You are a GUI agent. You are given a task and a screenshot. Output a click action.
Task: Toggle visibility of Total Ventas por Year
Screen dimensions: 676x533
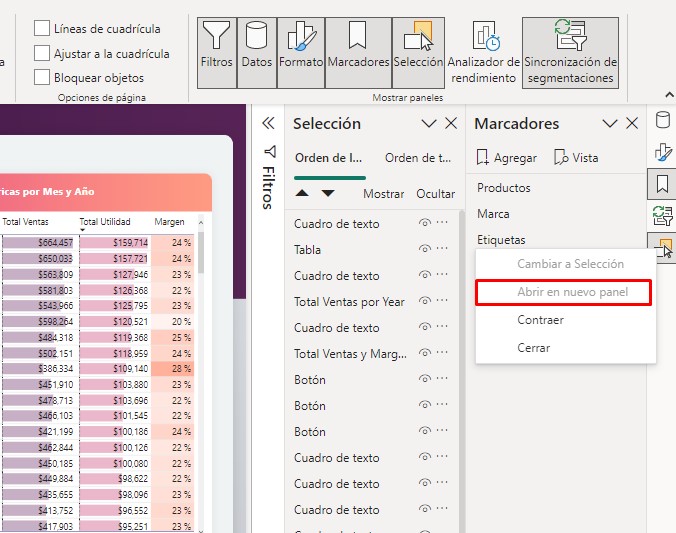[425, 301]
